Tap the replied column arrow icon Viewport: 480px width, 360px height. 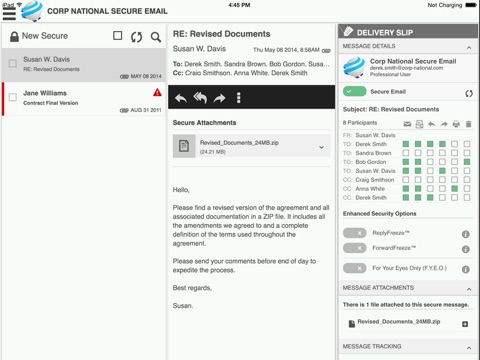tap(432, 124)
